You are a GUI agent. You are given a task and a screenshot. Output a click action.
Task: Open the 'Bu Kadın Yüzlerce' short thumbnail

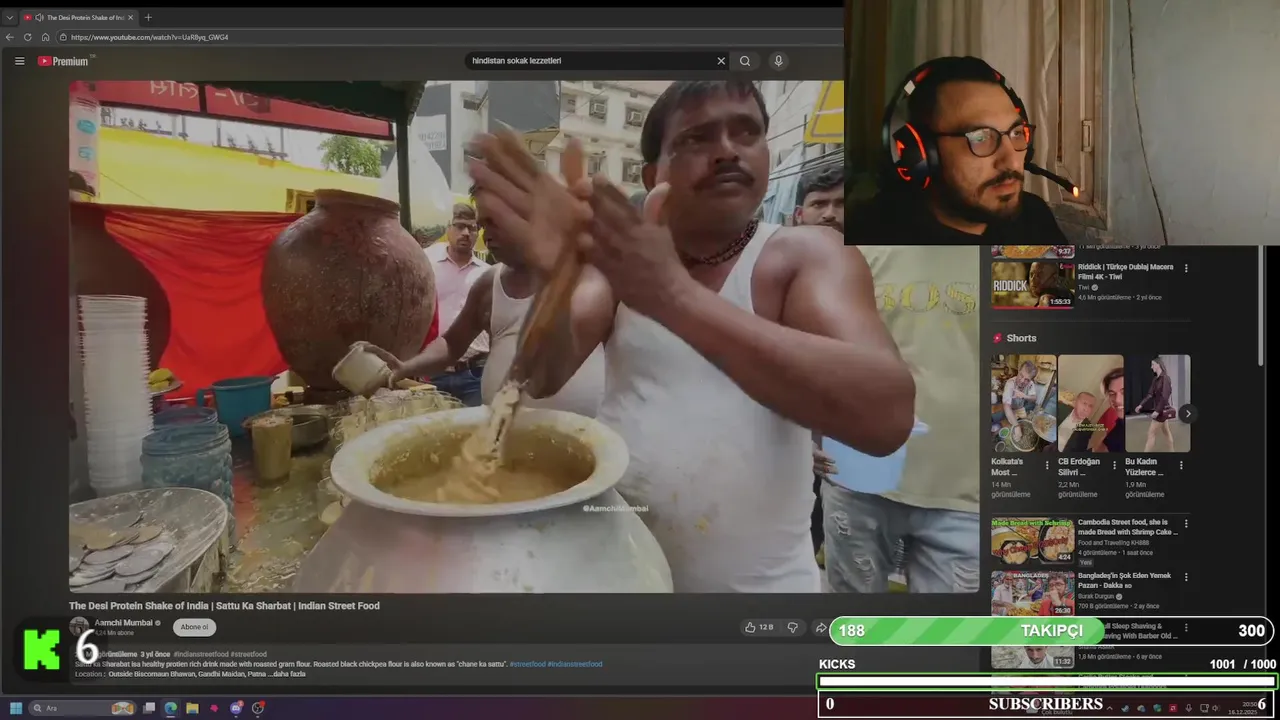pyautogui.click(x=1157, y=403)
